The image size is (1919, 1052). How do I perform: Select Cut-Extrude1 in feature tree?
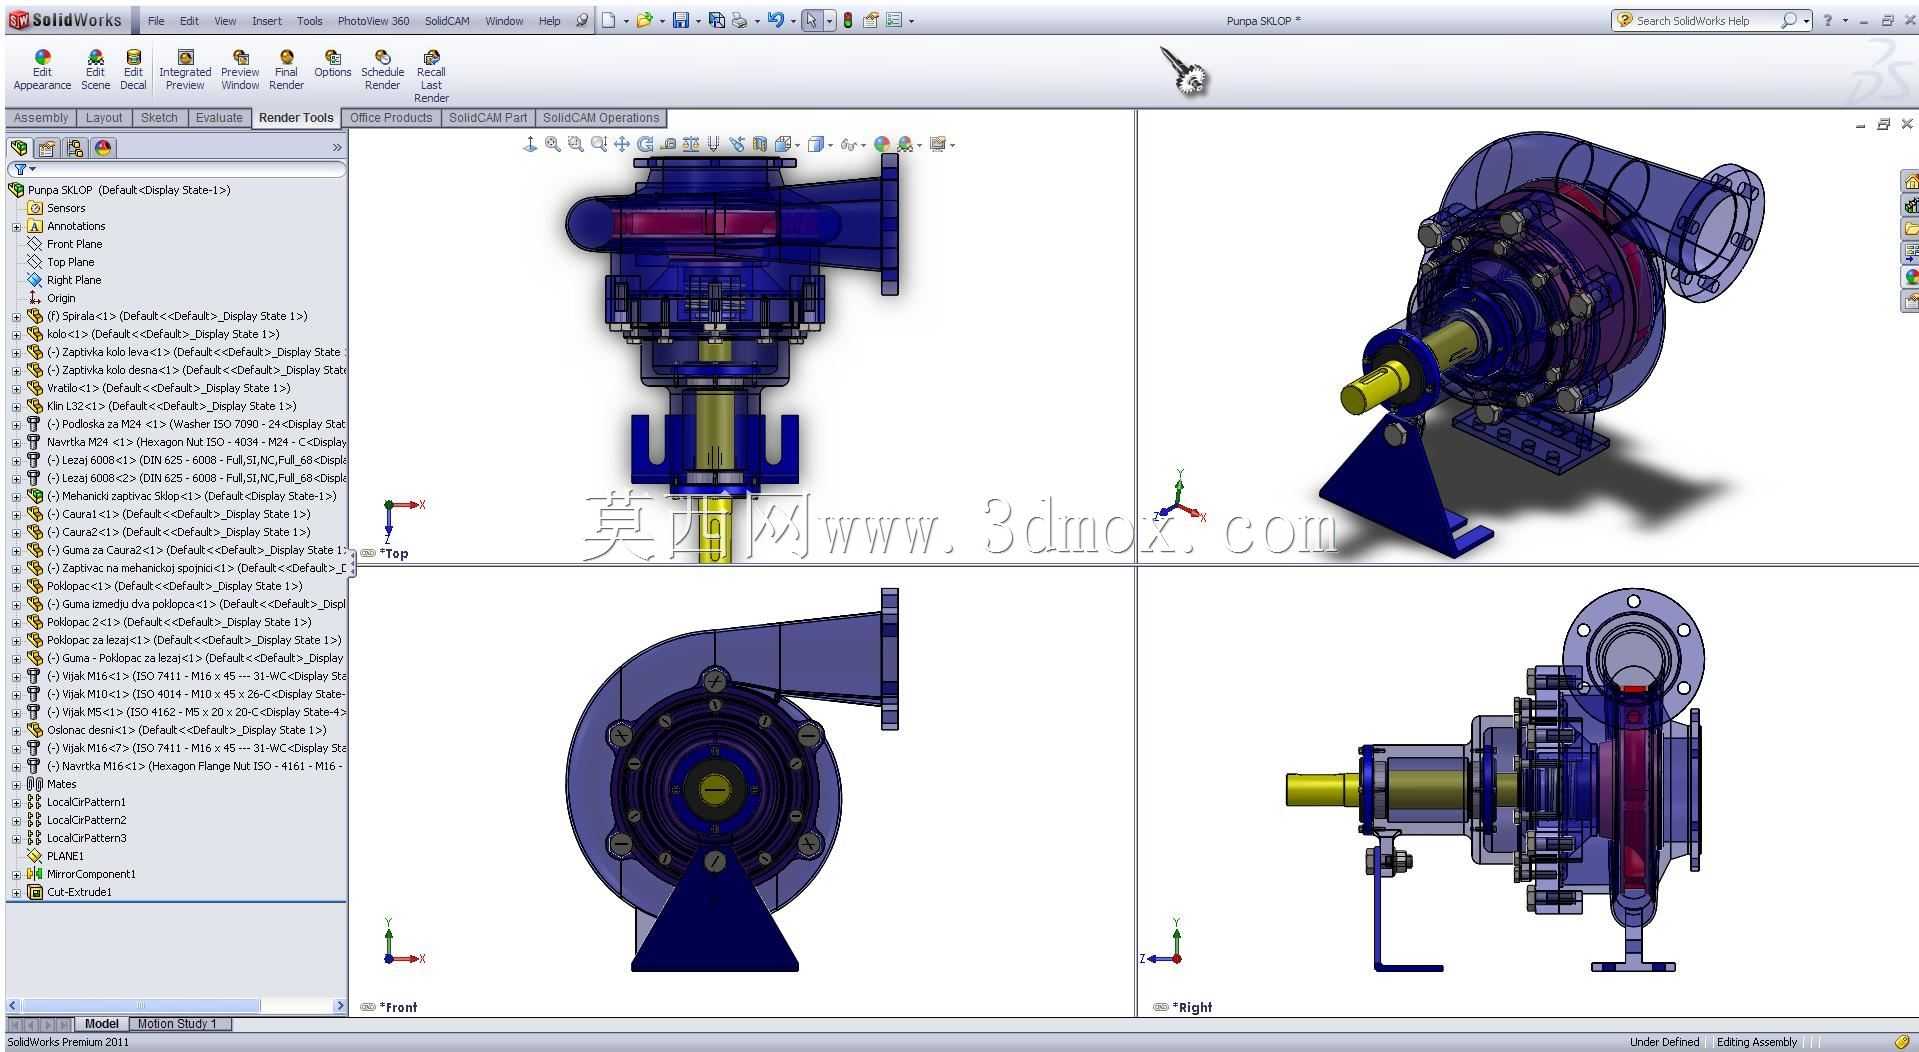79,892
